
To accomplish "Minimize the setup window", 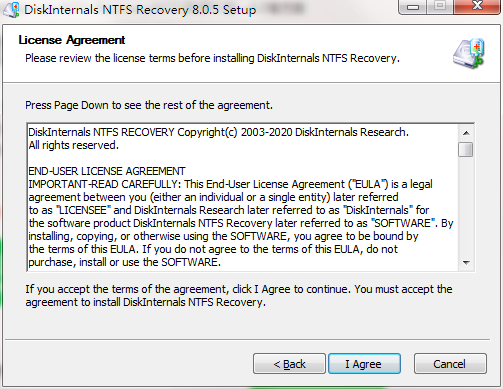I will tap(413, 7).
